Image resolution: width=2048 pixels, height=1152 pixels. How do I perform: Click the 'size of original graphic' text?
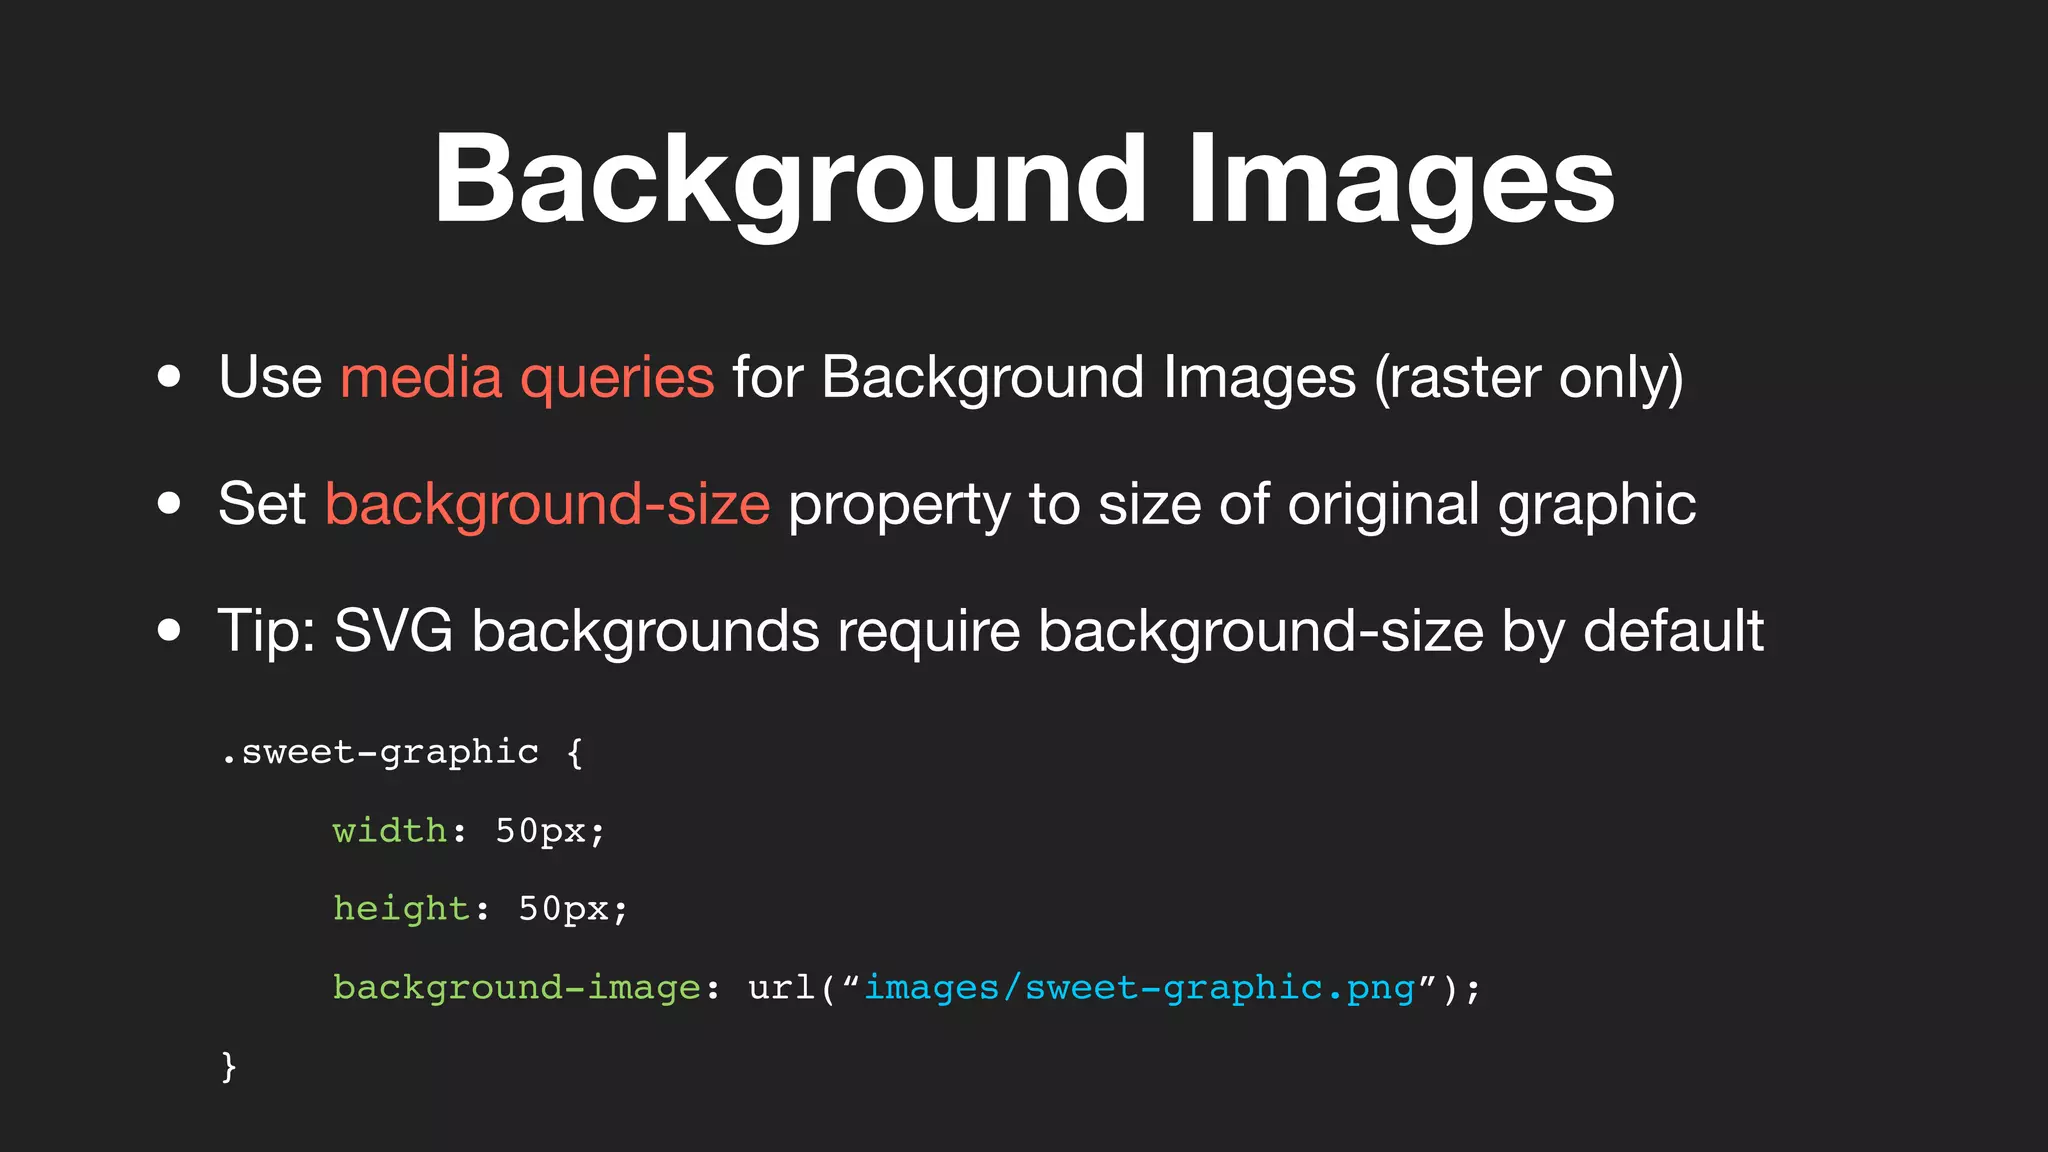click(1397, 505)
